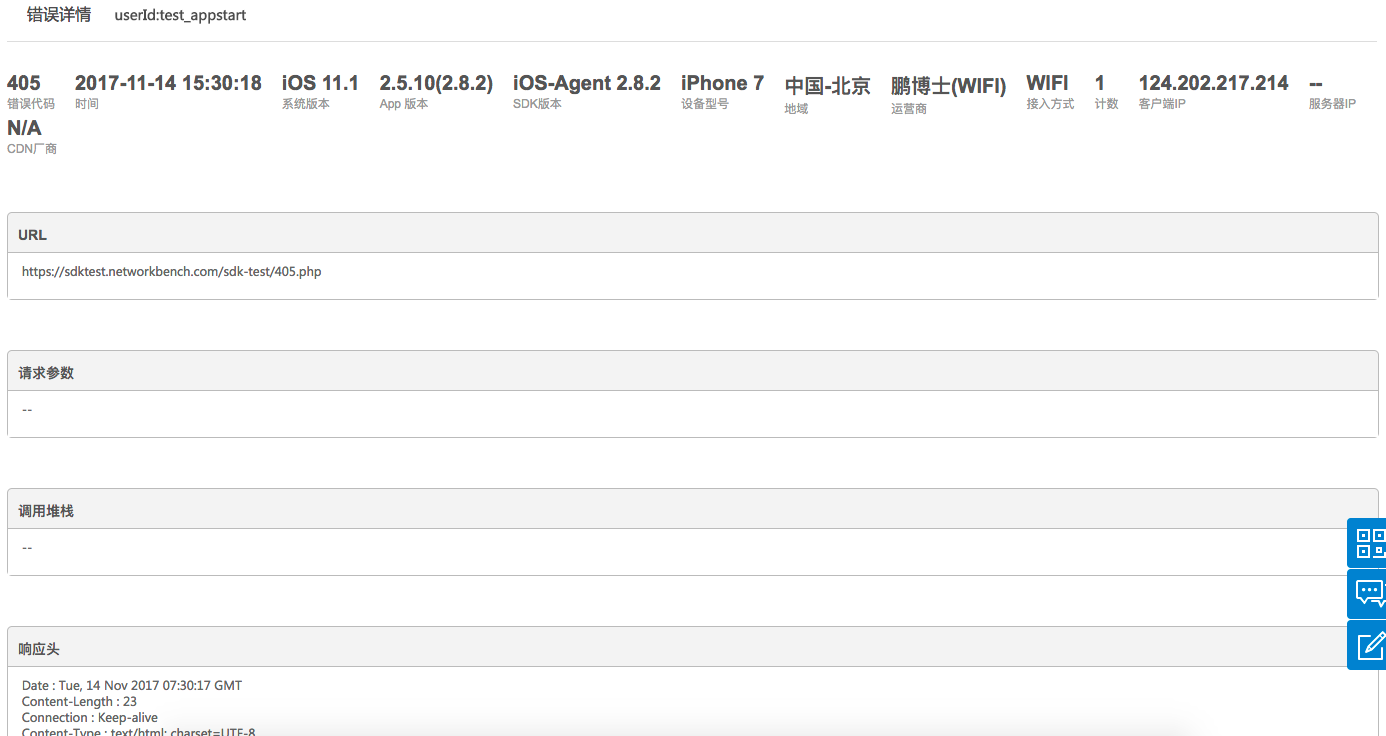Click the iOS-Agent 2.8.2 SDK version
The image size is (1386, 736).
point(586,83)
